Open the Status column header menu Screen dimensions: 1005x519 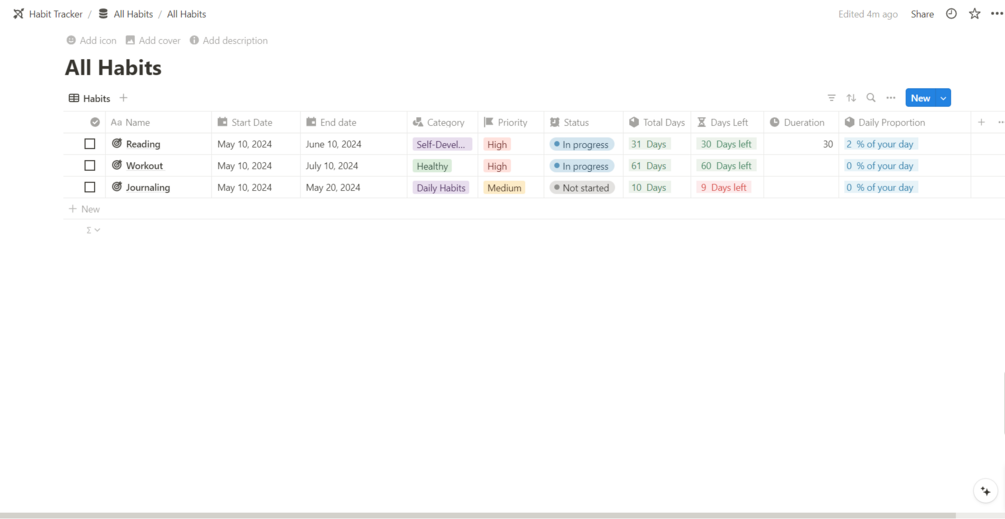click(583, 122)
